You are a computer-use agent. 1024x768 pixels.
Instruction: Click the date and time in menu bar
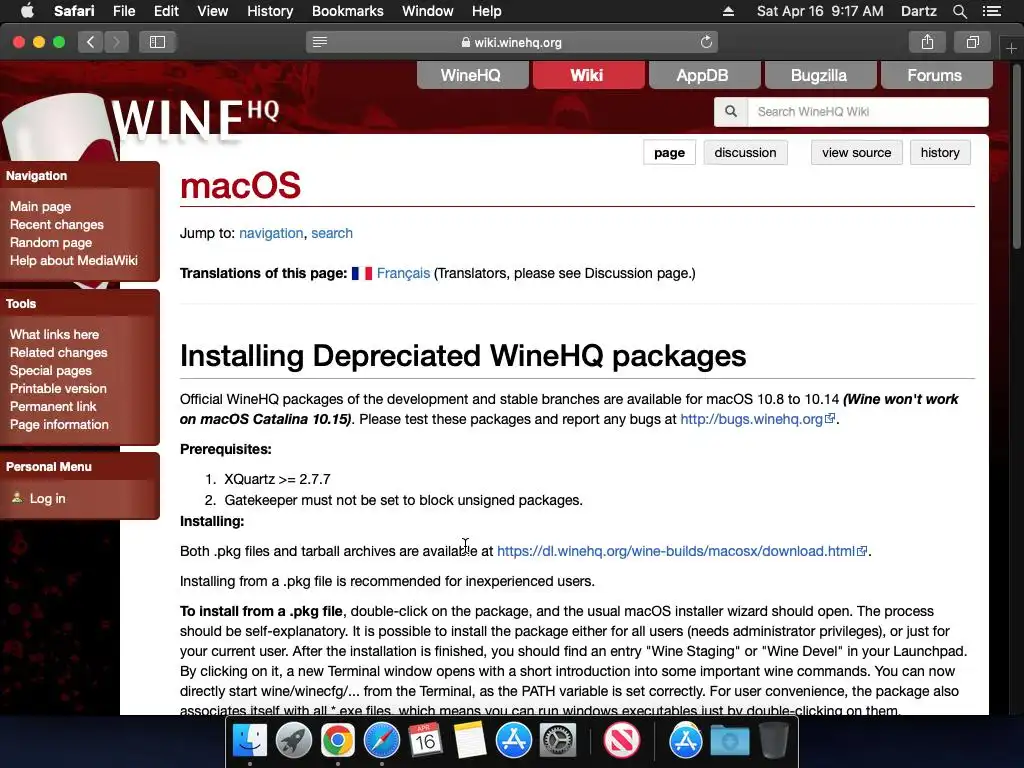(820, 11)
